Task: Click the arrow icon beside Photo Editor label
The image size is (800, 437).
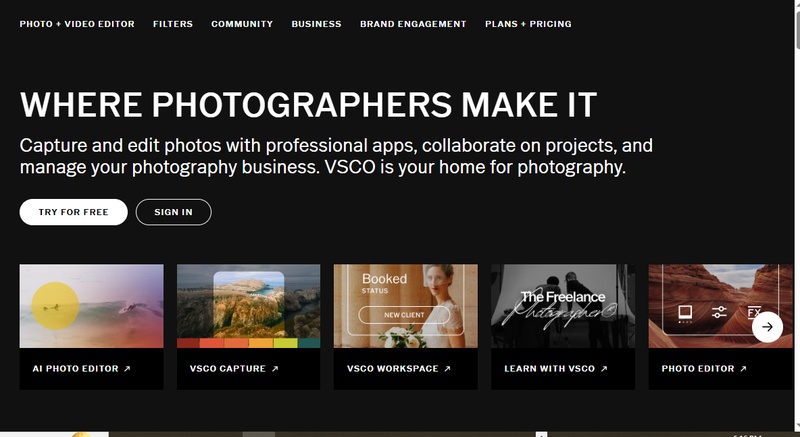Action: click(743, 369)
